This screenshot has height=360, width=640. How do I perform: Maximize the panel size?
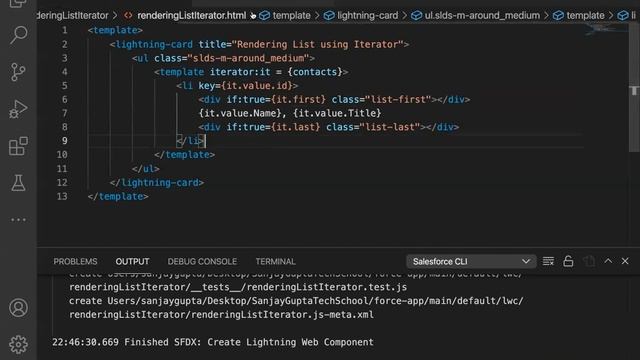pyautogui.click(x=608, y=261)
